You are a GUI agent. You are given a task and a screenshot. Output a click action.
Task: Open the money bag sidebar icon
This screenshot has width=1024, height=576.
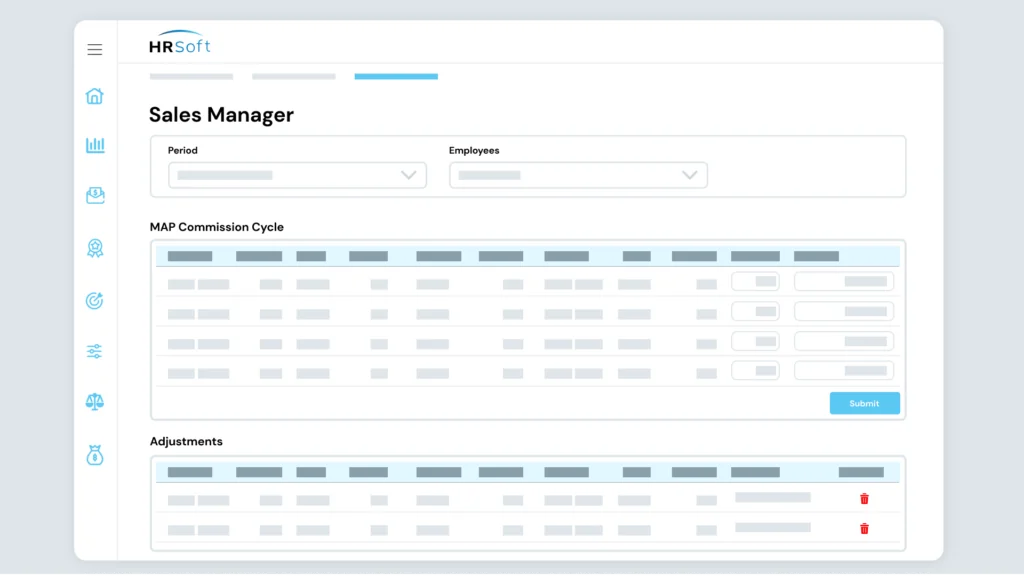(95, 455)
